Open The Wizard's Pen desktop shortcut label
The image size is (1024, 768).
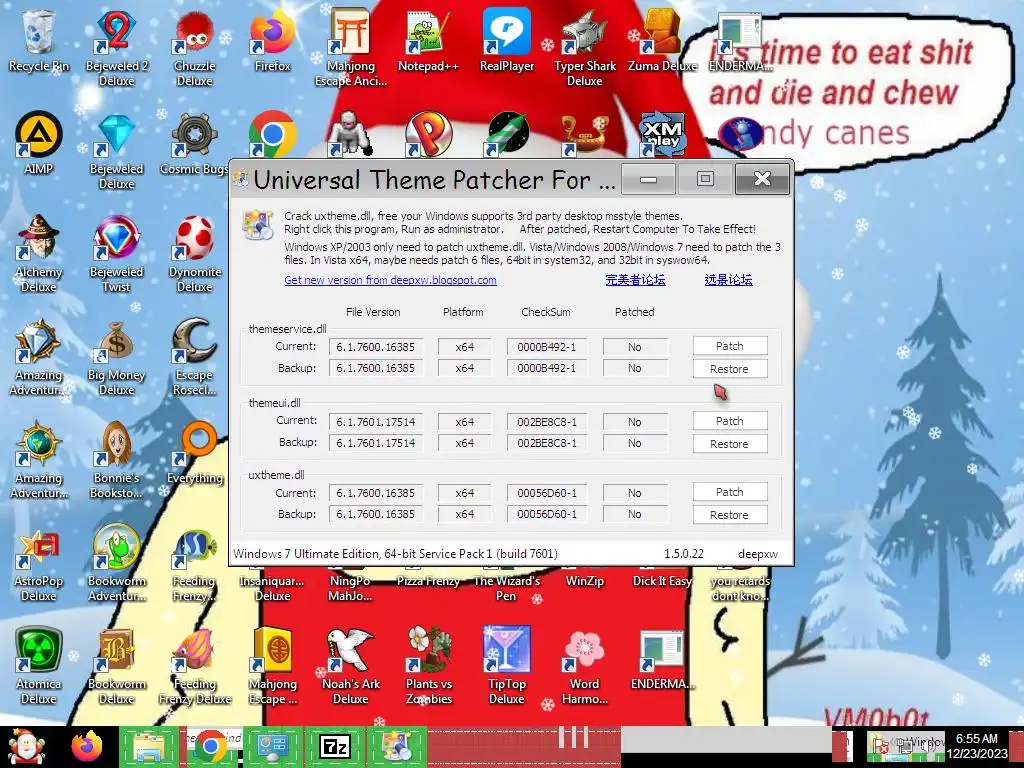(x=507, y=588)
